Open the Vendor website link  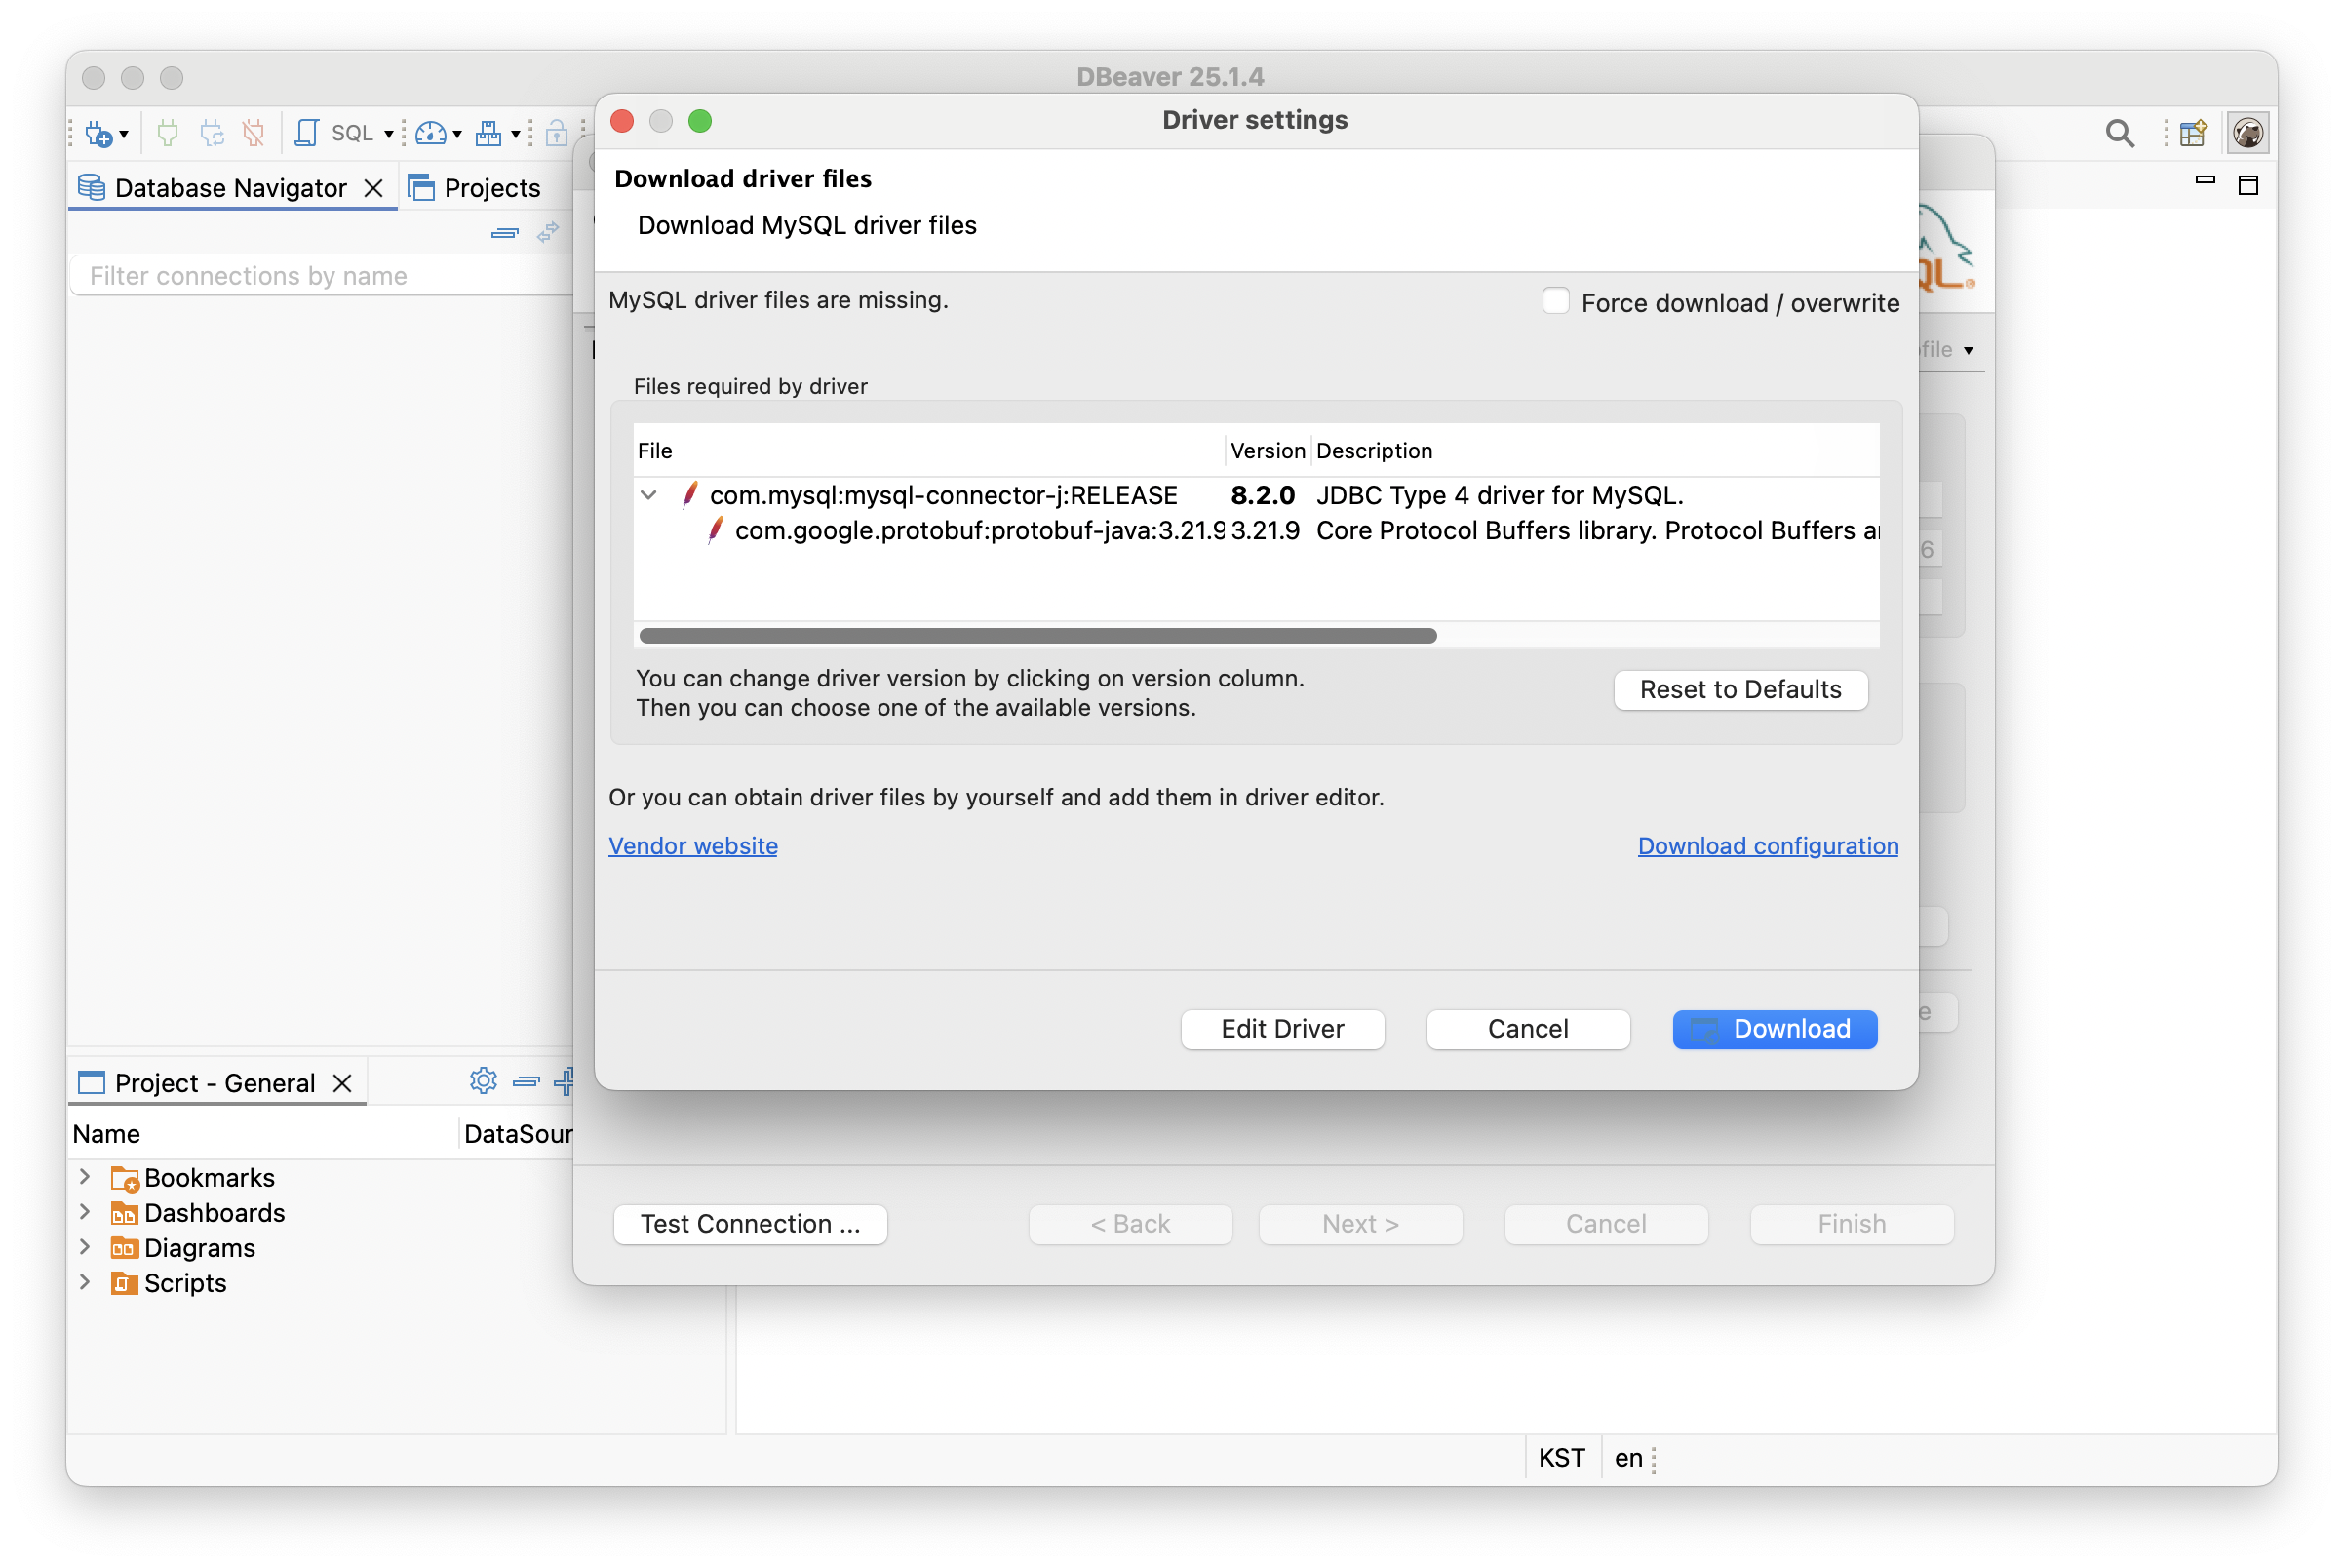692,846
